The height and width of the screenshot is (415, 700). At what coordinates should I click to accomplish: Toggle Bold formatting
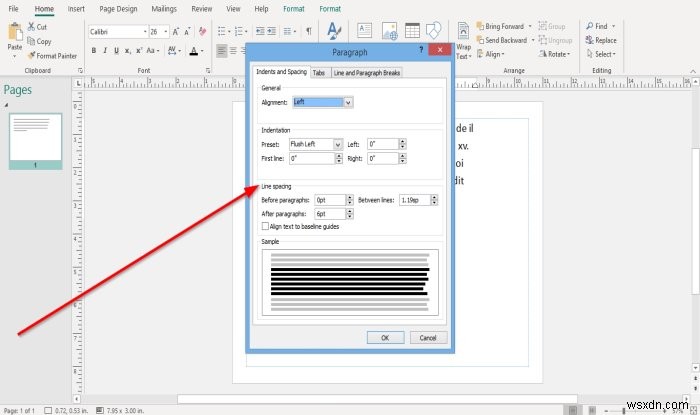[x=94, y=50]
